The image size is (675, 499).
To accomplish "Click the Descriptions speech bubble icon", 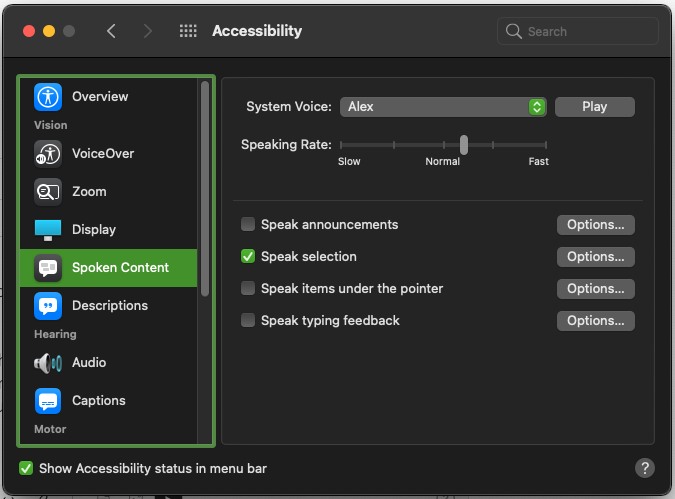I will tap(48, 306).
